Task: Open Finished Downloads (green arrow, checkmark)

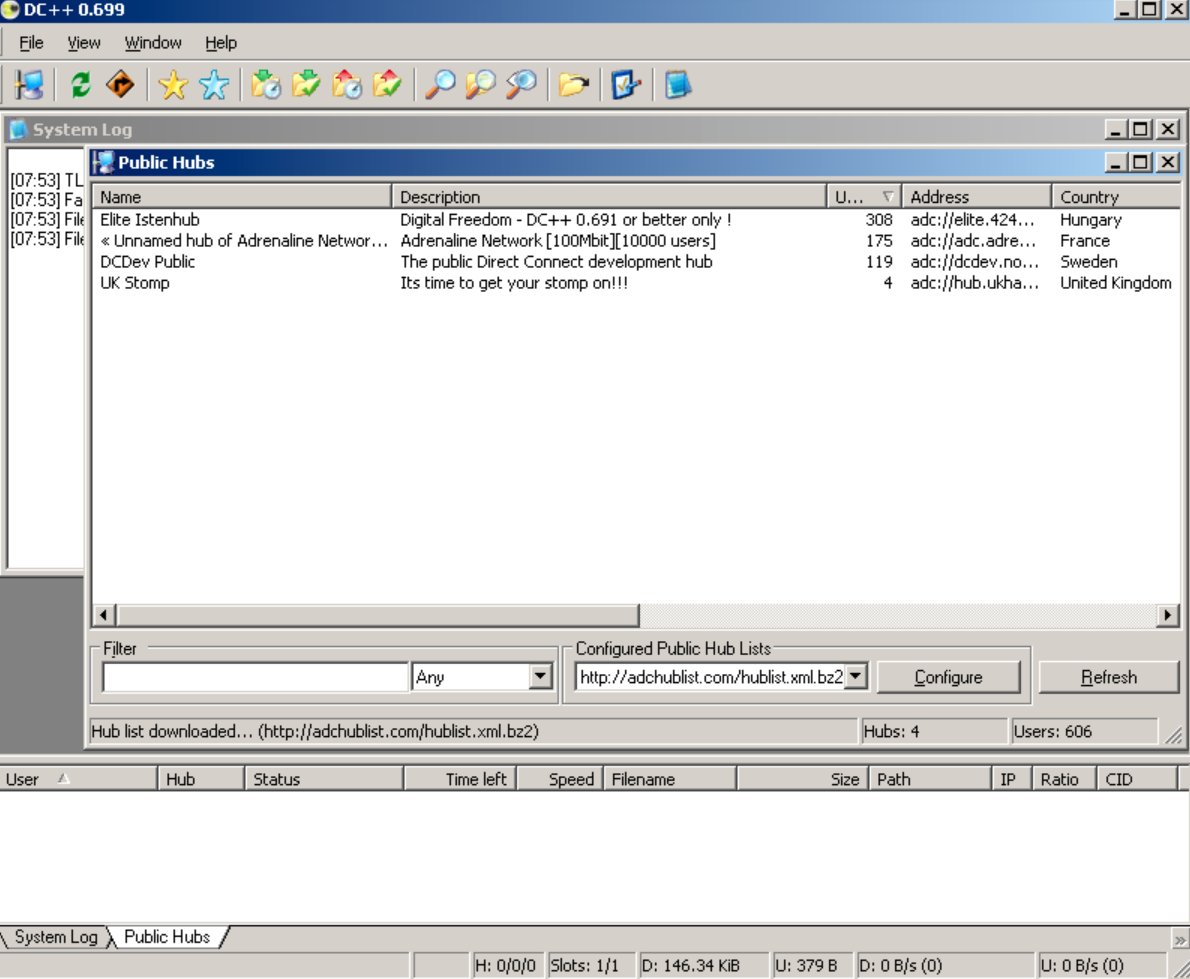Action: [306, 84]
